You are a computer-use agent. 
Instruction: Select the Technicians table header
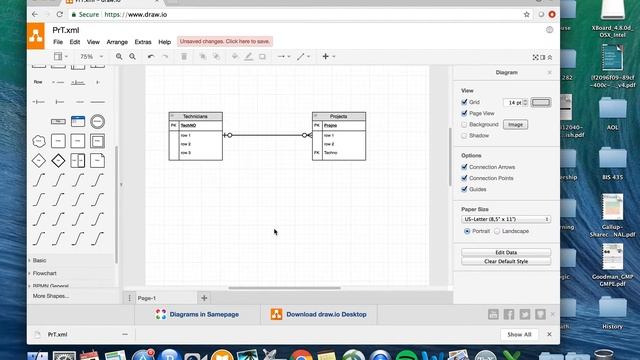click(x=196, y=116)
